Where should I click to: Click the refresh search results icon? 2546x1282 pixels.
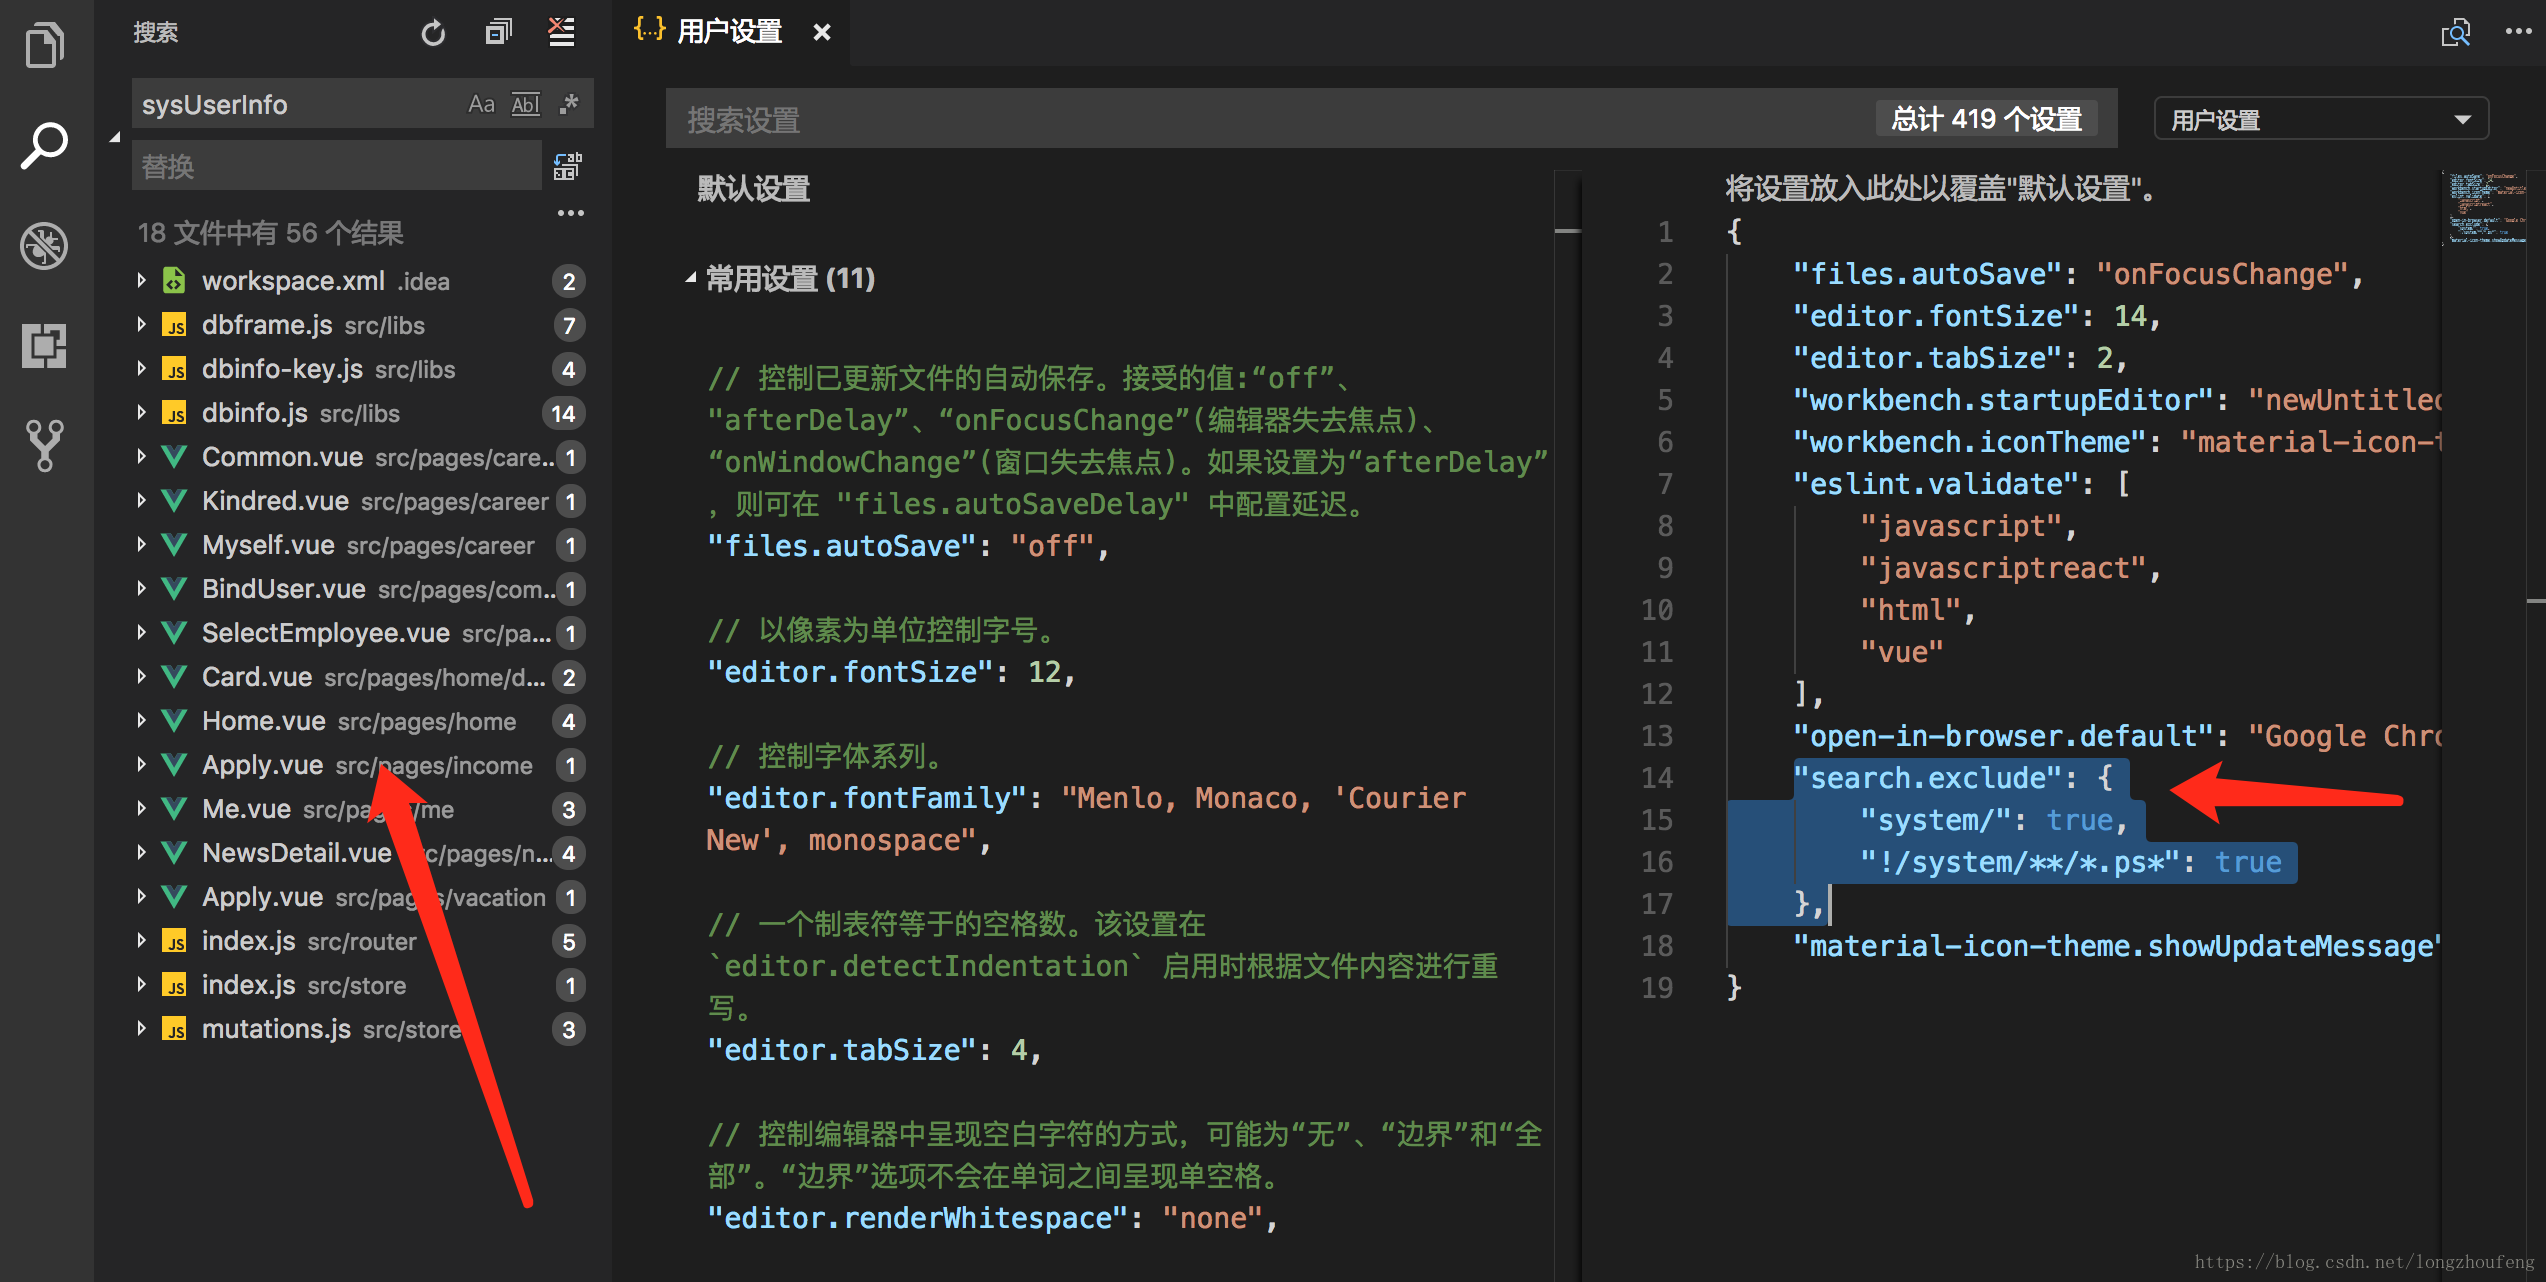click(433, 33)
